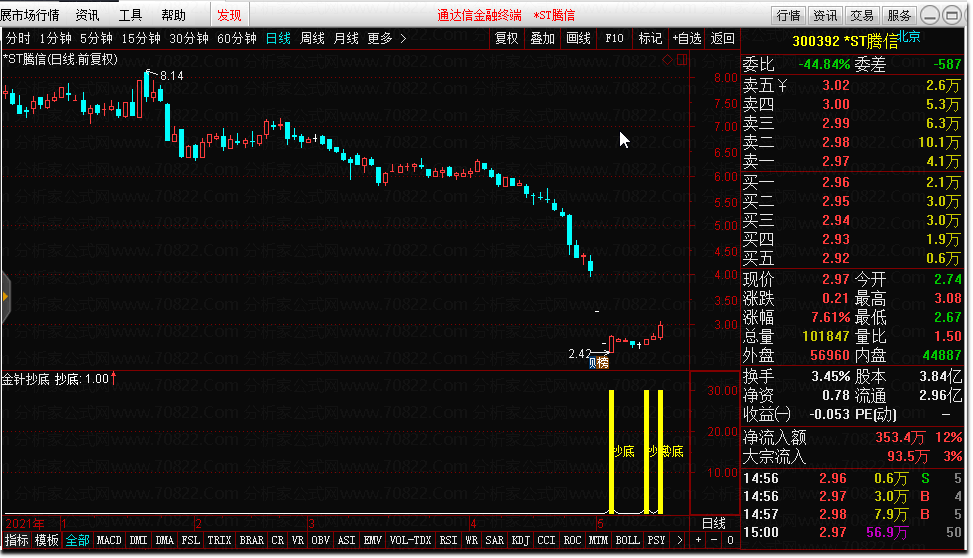Click the 榜 tag icon under the chart
Viewport: 973px width, 558px height.
pos(603,363)
